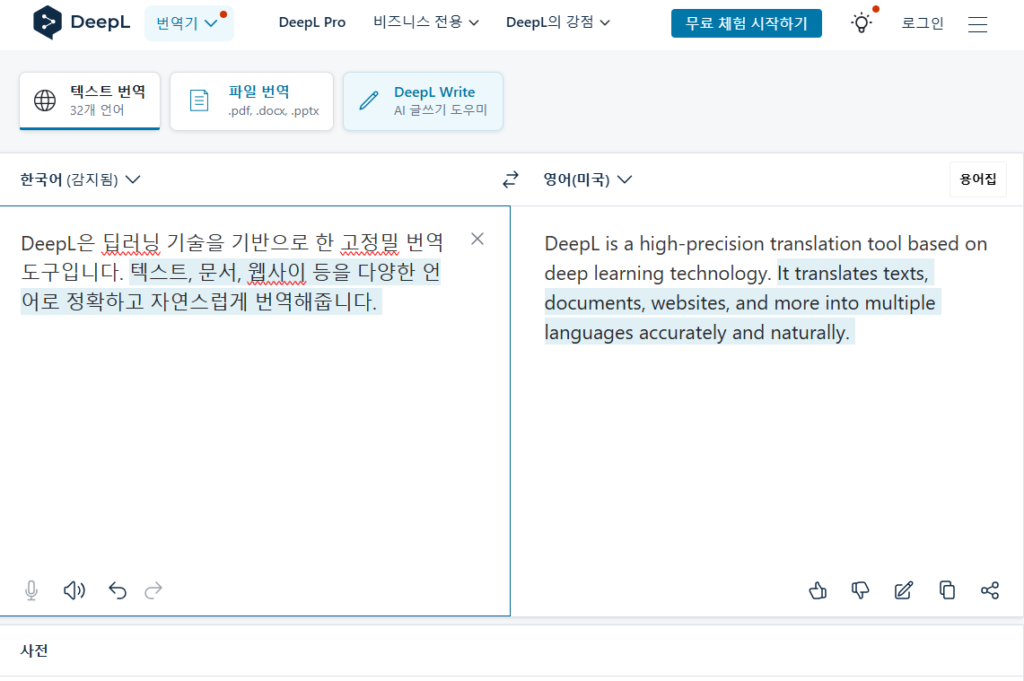Click the redo arrow icon
The width and height of the screenshot is (1024, 681).
(153, 590)
